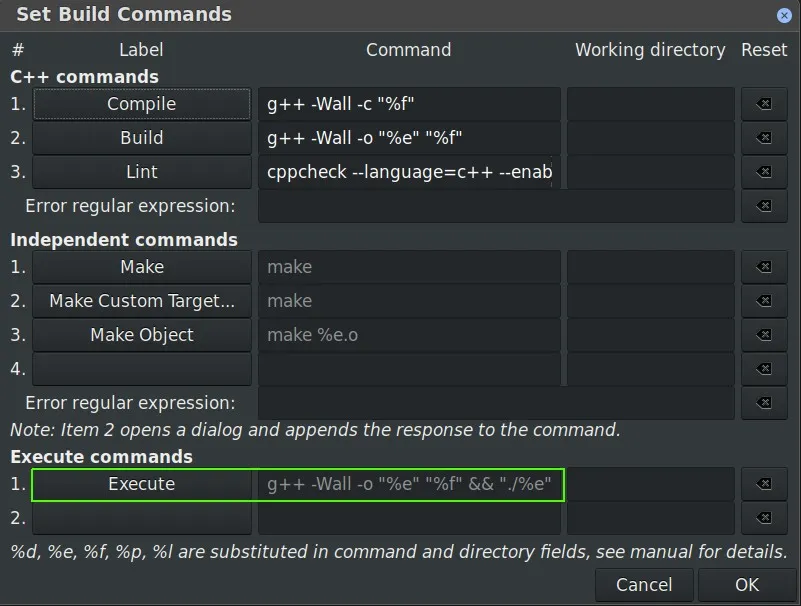This screenshot has height=606, width=801.
Task: Click the Compile label button
Action: click(142, 104)
